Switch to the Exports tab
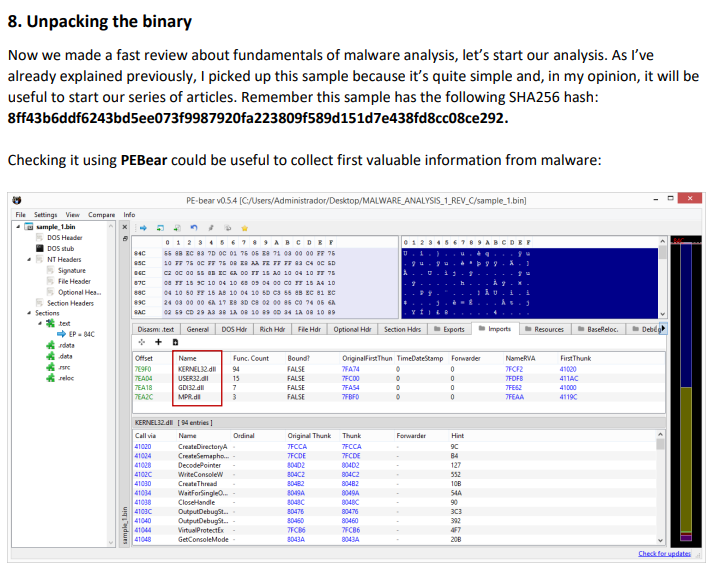The image size is (714, 568). coord(449,329)
